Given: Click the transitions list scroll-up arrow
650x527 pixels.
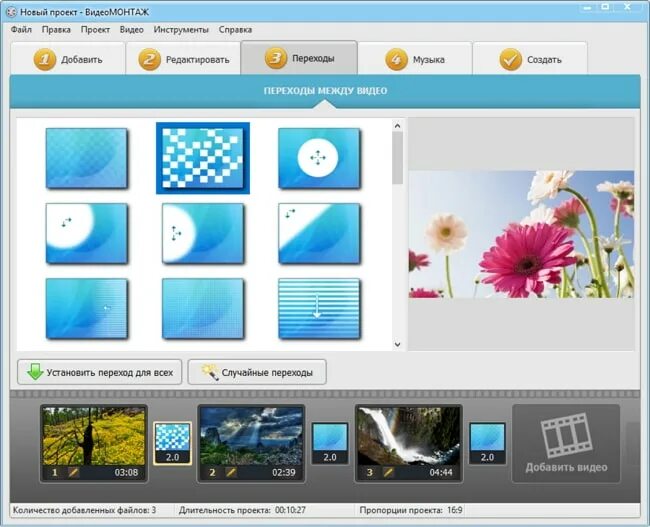Looking at the screenshot, I should [x=398, y=126].
